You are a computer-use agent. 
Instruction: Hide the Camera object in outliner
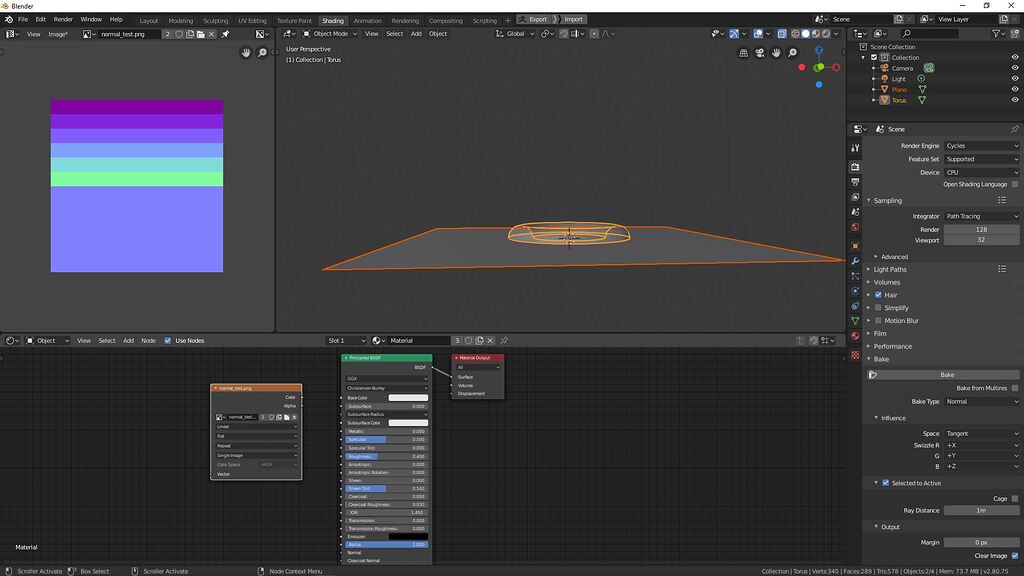click(1015, 68)
